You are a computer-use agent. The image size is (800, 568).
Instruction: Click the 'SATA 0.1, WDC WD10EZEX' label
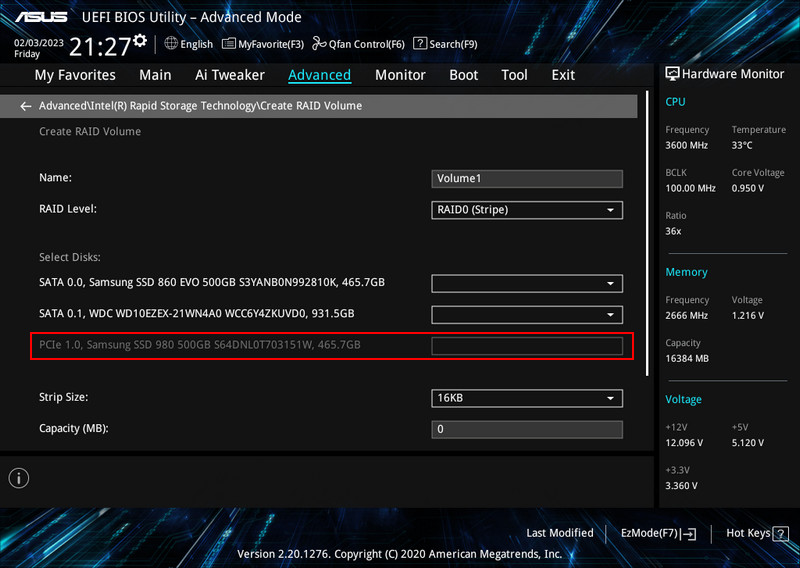tap(196, 313)
